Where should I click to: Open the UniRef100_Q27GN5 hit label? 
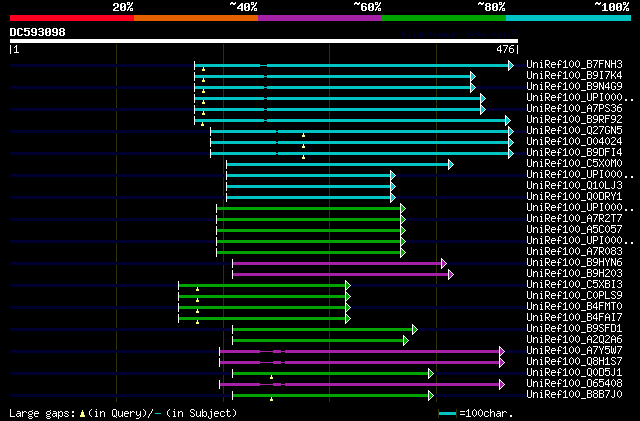[x=574, y=131]
